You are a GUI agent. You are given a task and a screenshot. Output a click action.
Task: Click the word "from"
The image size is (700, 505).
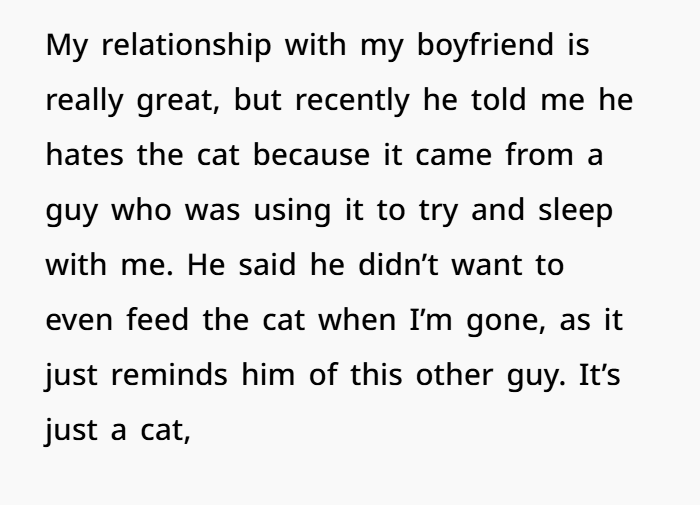pos(539,154)
